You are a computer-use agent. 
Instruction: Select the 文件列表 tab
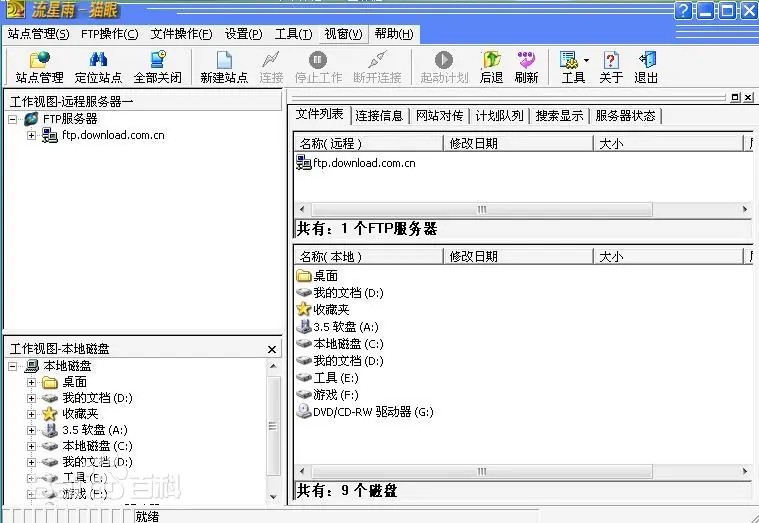coord(319,114)
